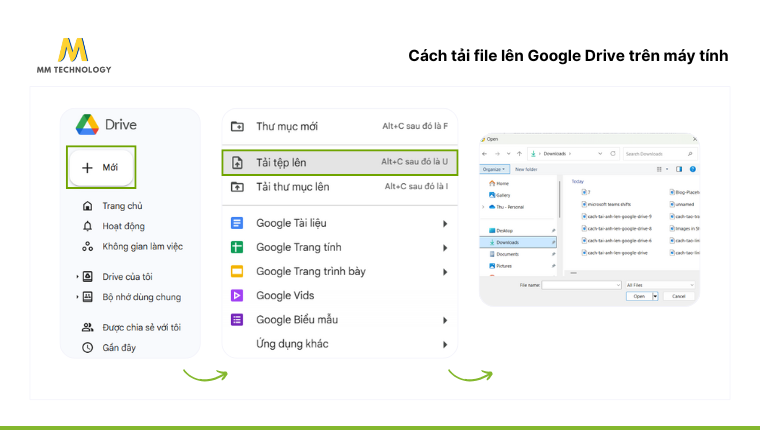
Task: Click the folder upload icon
Action: pyautogui.click(x=237, y=187)
